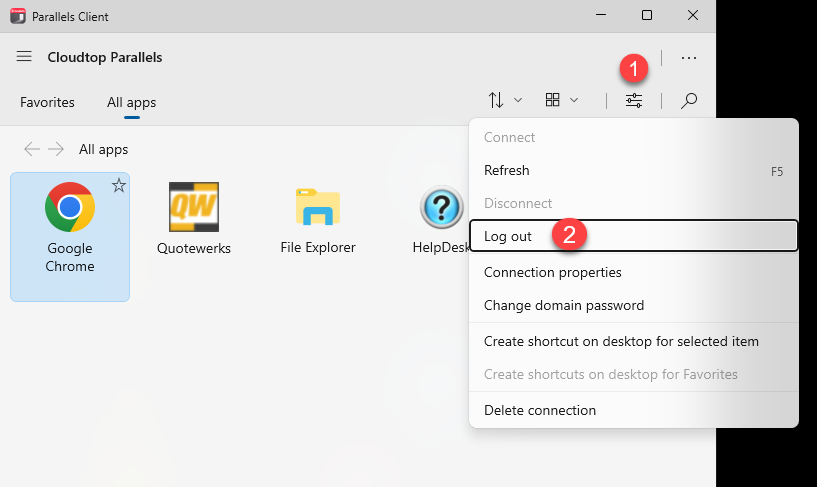Open the search magnifier icon
The width and height of the screenshot is (817, 487).
click(x=688, y=100)
